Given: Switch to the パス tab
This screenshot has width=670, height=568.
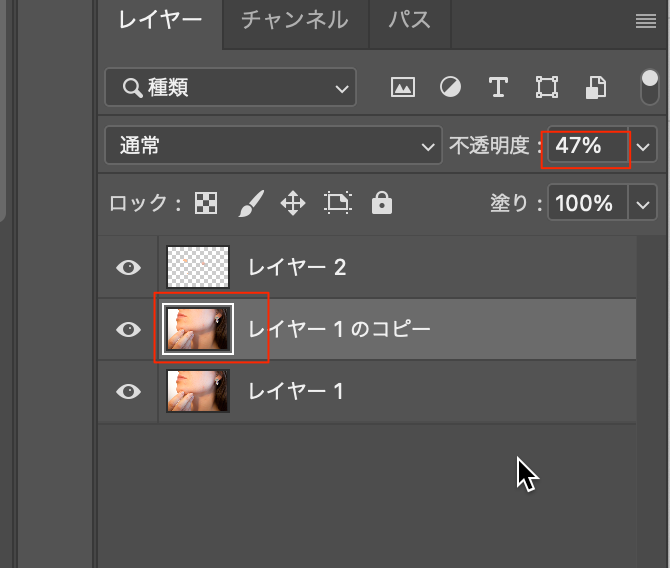Looking at the screenshot, I should click(409, 20).
